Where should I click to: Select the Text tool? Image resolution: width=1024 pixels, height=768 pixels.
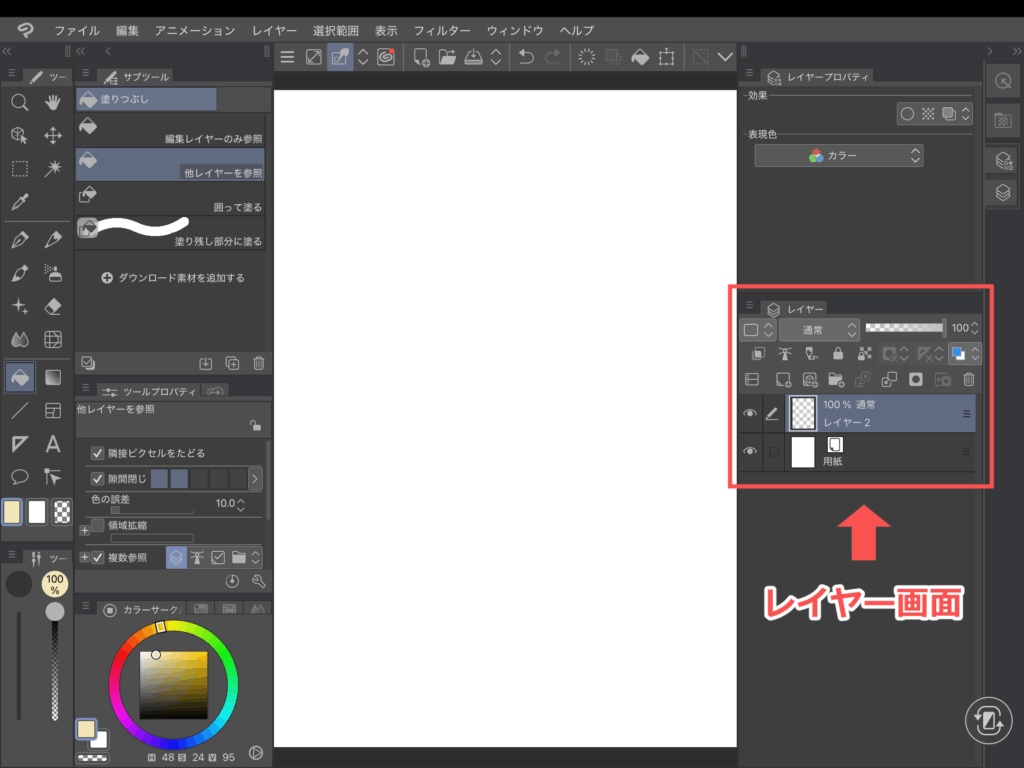[x=53, y=444]
